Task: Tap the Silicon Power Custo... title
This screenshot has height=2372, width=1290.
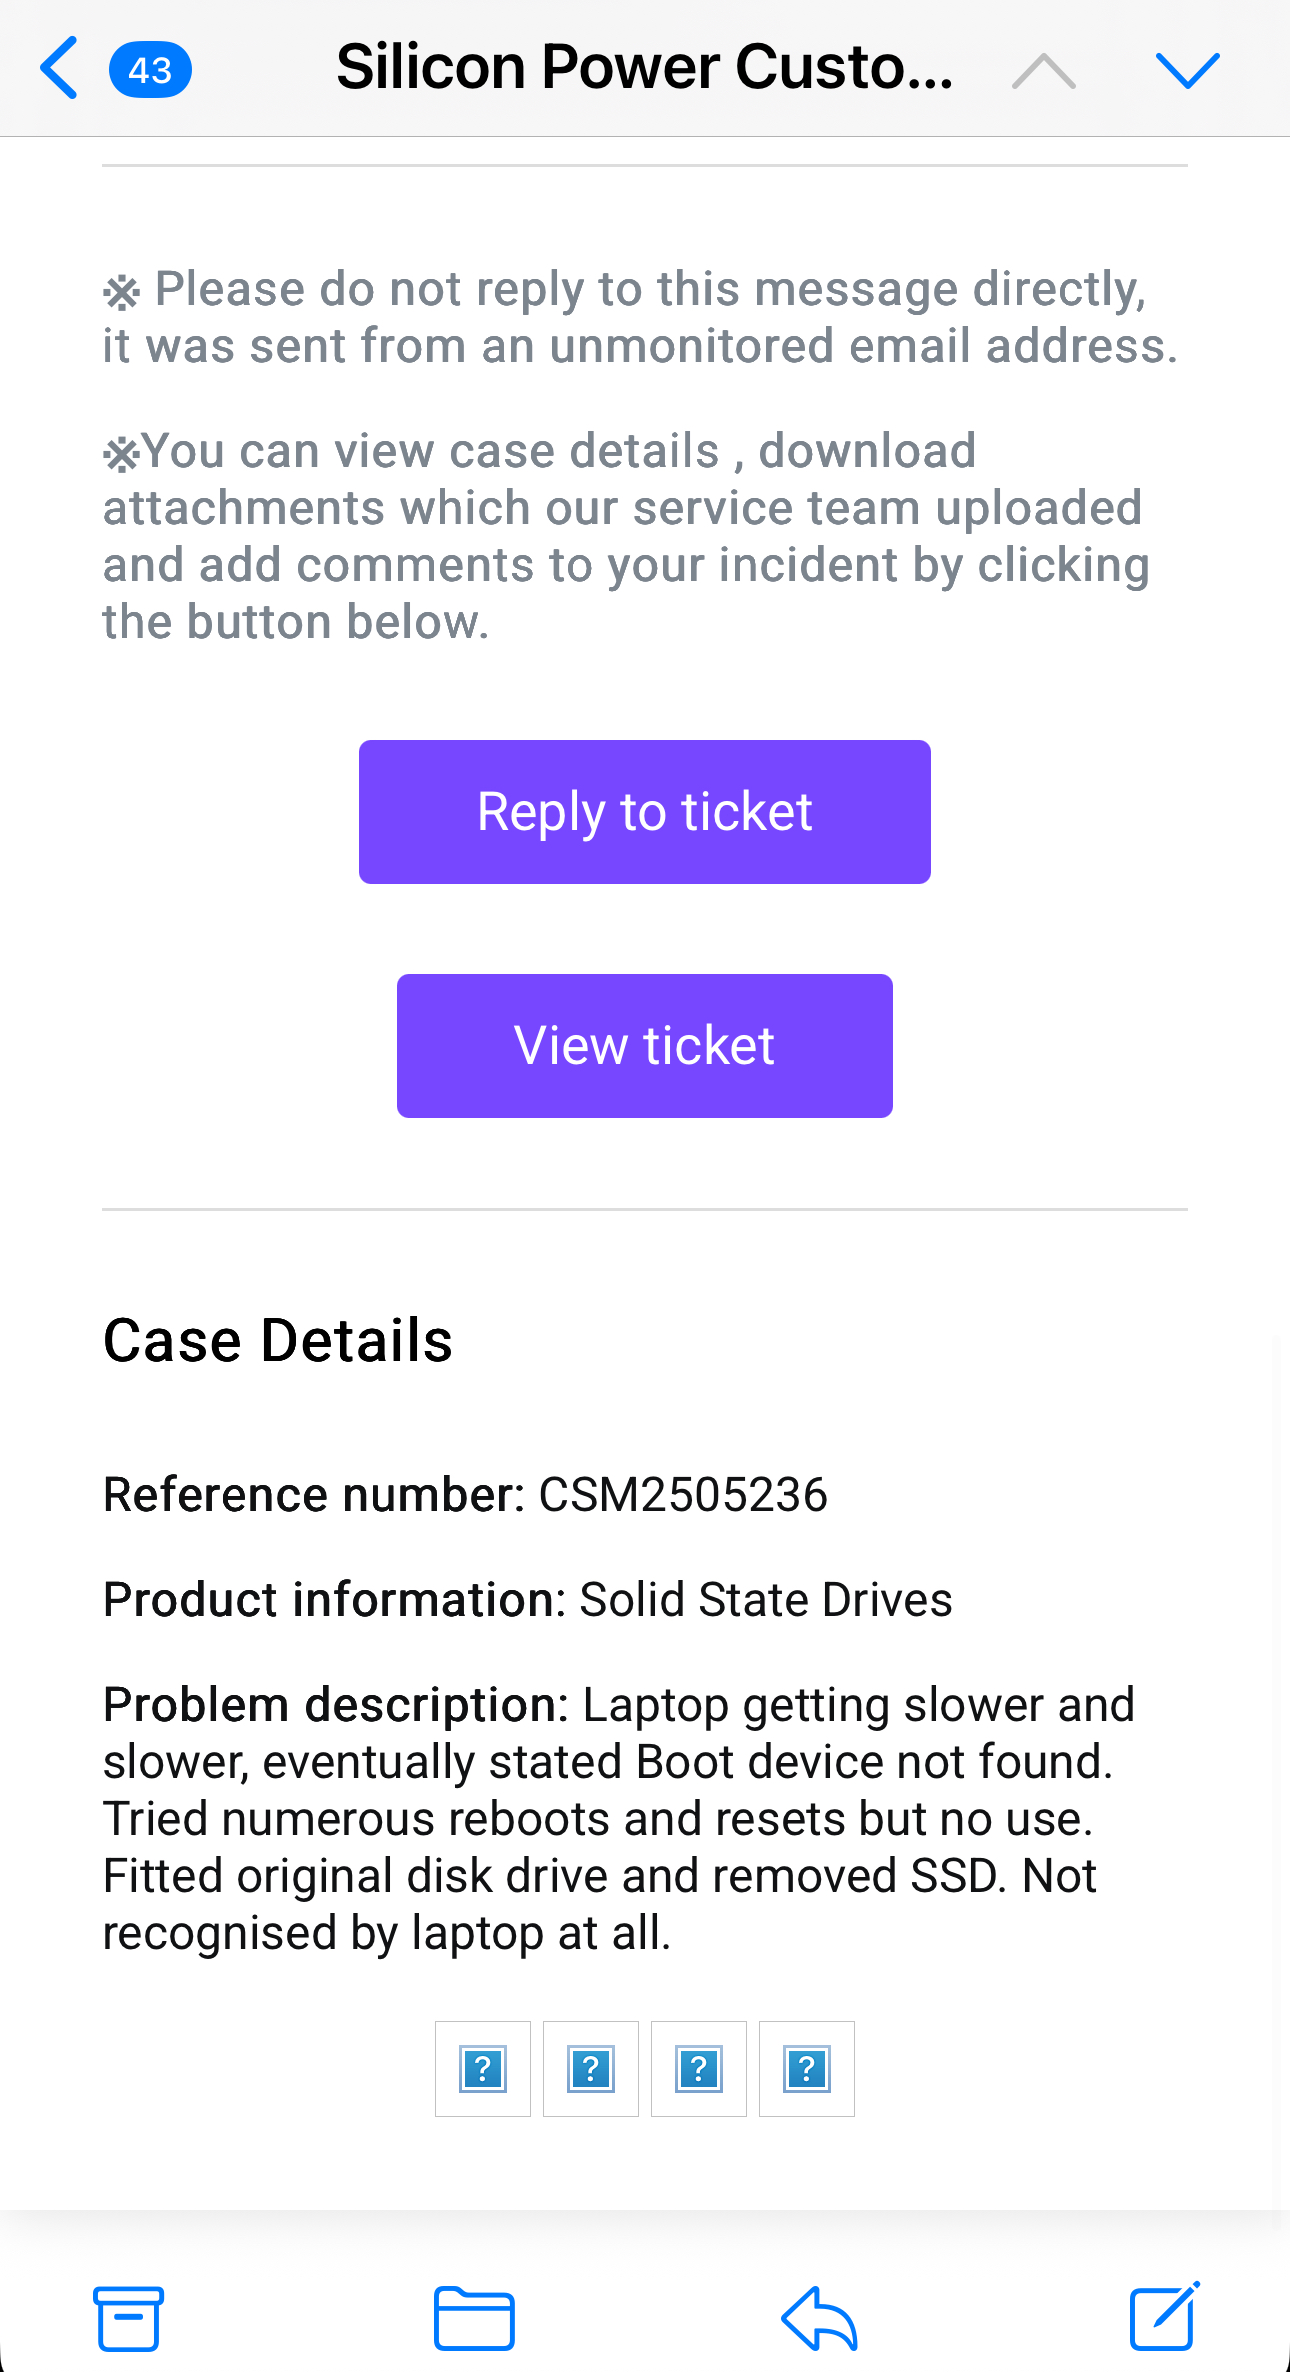Action: pos(644,68)
